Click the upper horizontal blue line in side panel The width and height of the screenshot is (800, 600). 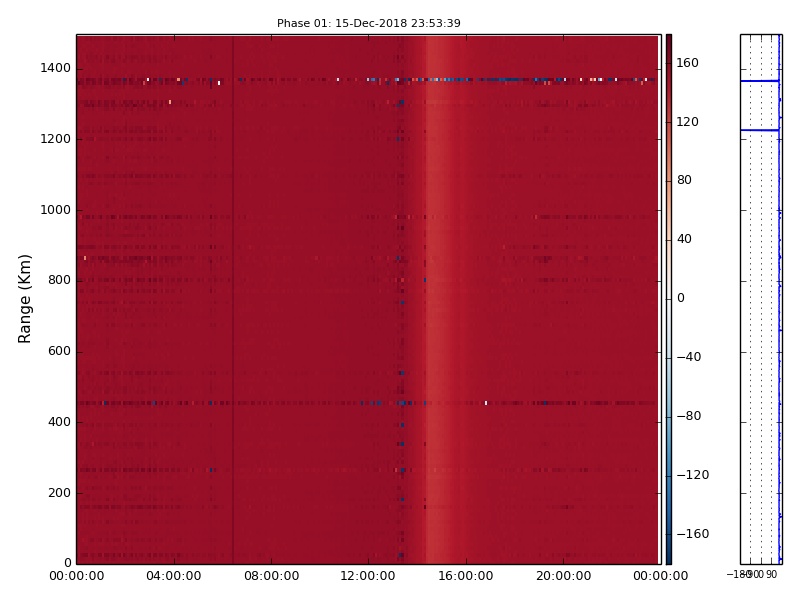758,81
